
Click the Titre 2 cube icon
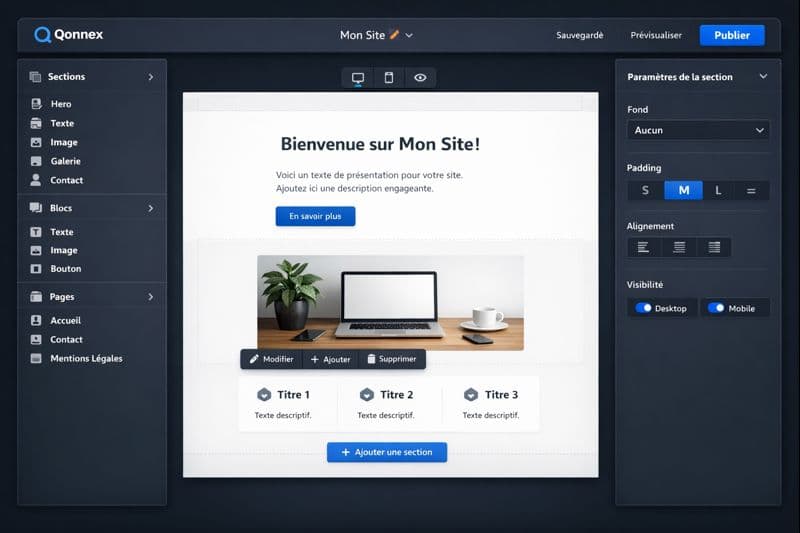click(x=367, y=394)
